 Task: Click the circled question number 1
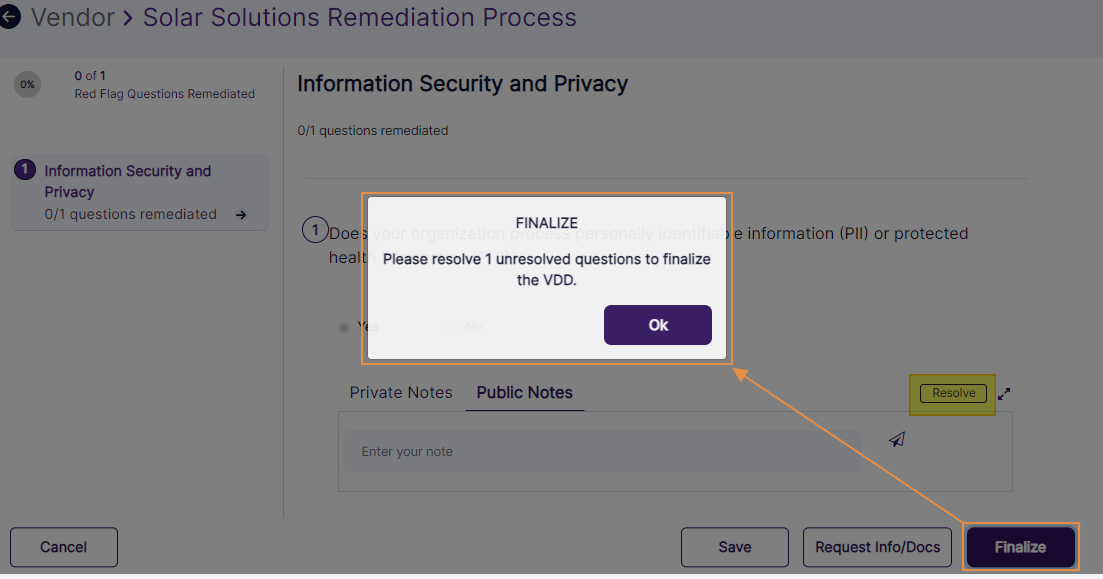pos(315,230)
